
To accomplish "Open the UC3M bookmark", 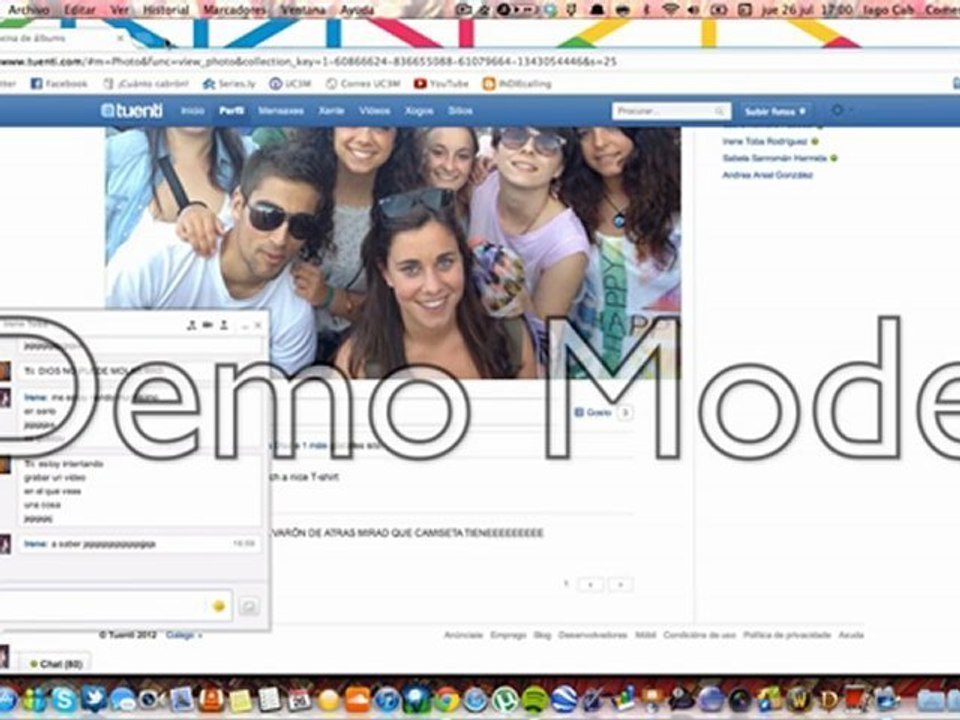I will click(290, 84).
